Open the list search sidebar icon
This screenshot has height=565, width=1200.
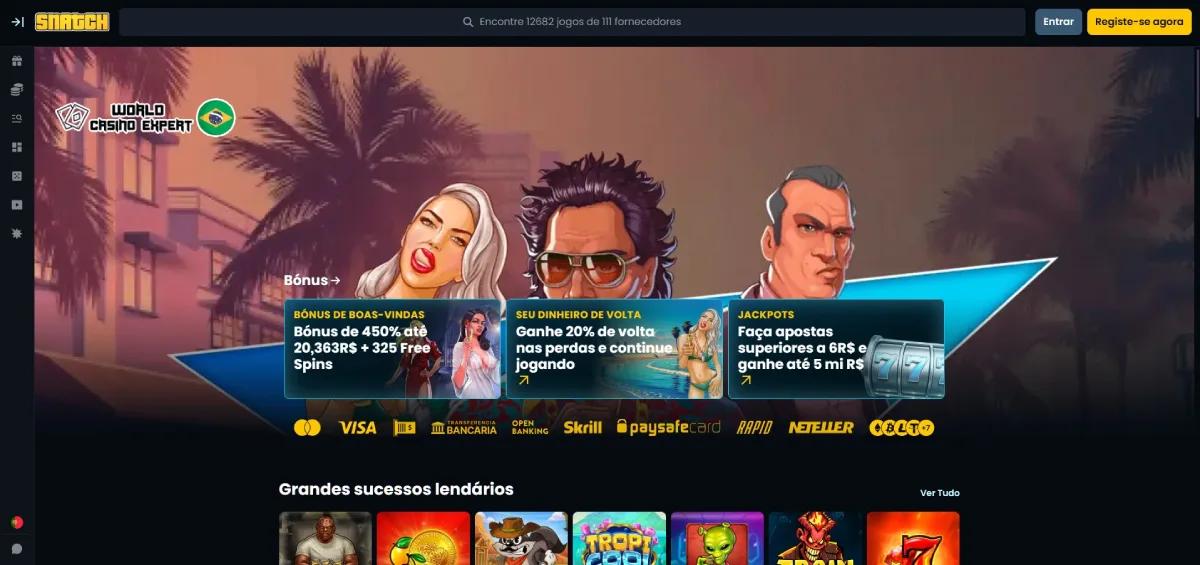17,119
